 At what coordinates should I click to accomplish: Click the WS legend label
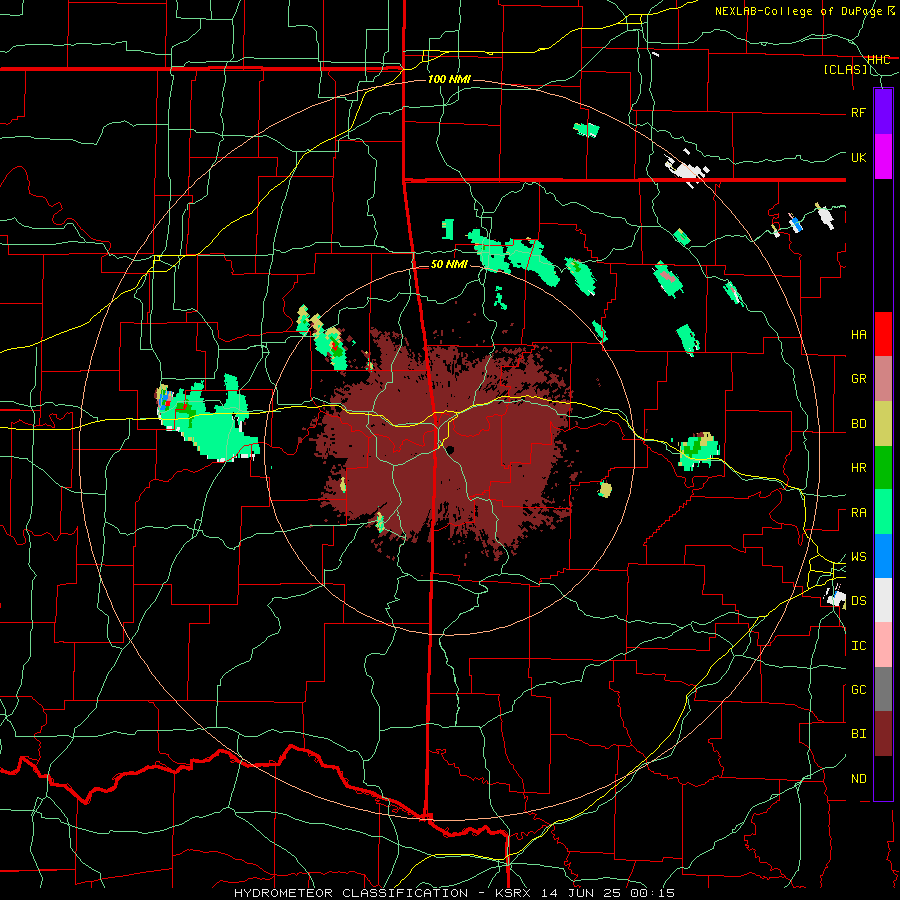point(859,557)
